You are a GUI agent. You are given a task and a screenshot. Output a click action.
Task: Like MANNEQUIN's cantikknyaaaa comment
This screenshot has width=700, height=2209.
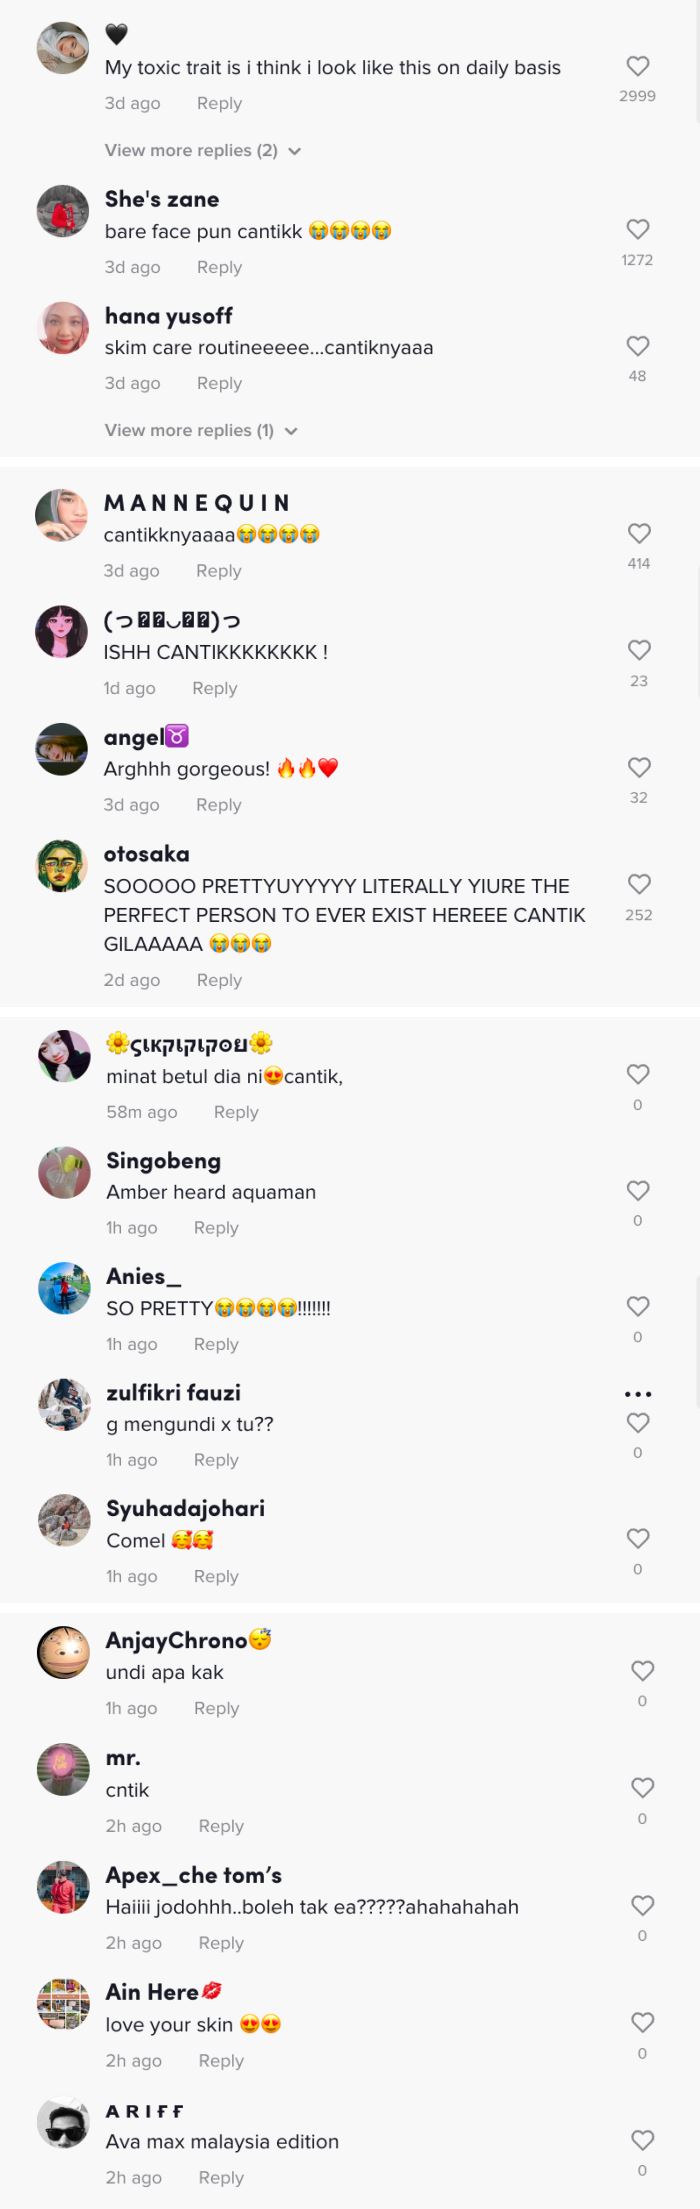tap(639, 533)
